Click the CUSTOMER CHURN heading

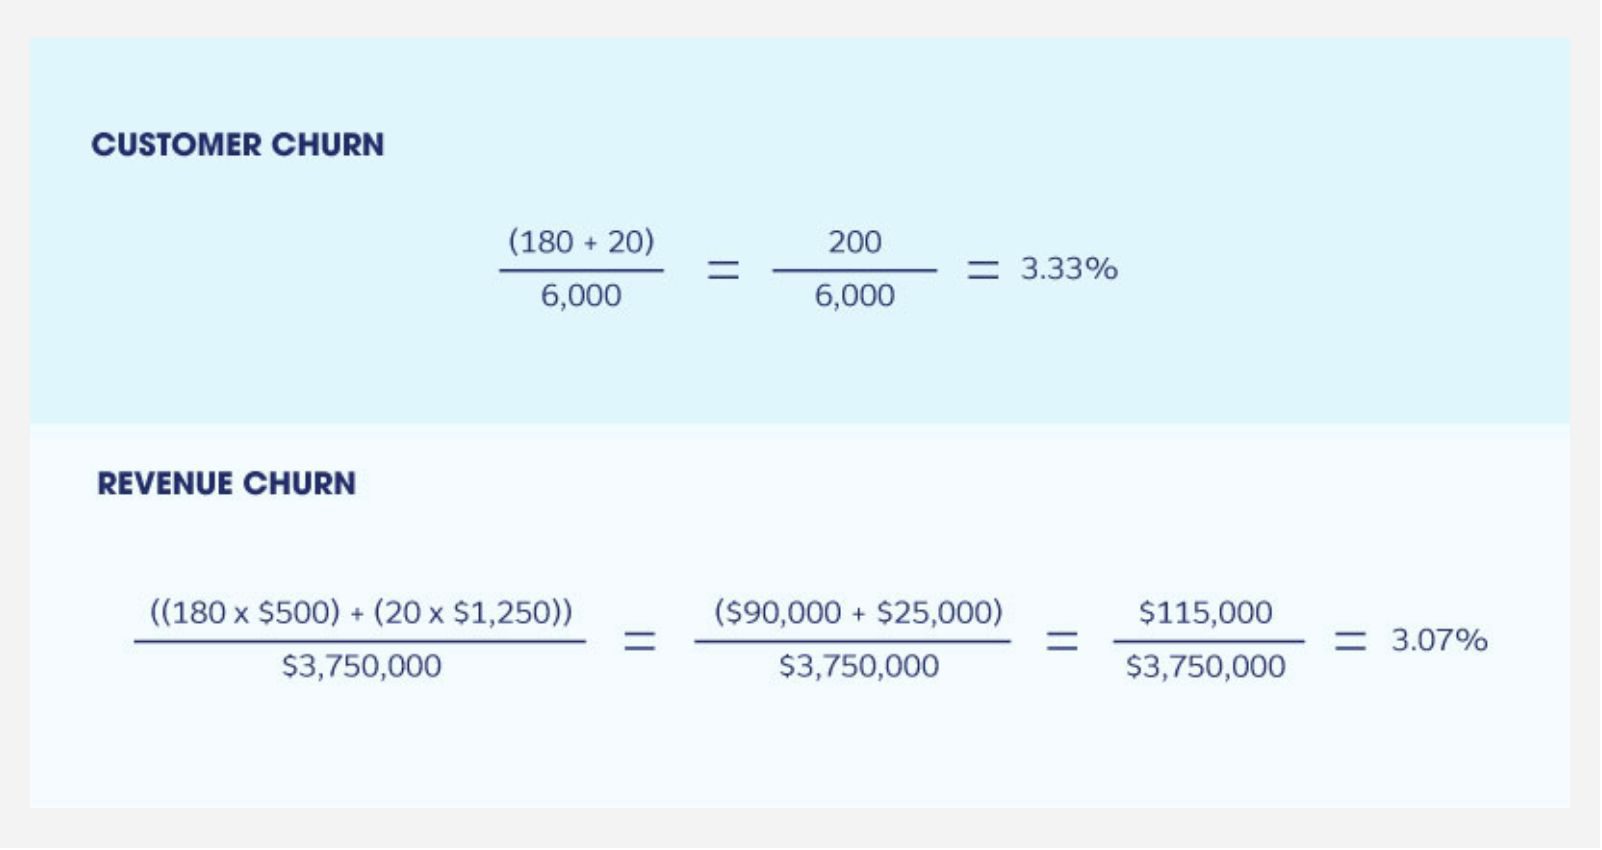point(238,145)
